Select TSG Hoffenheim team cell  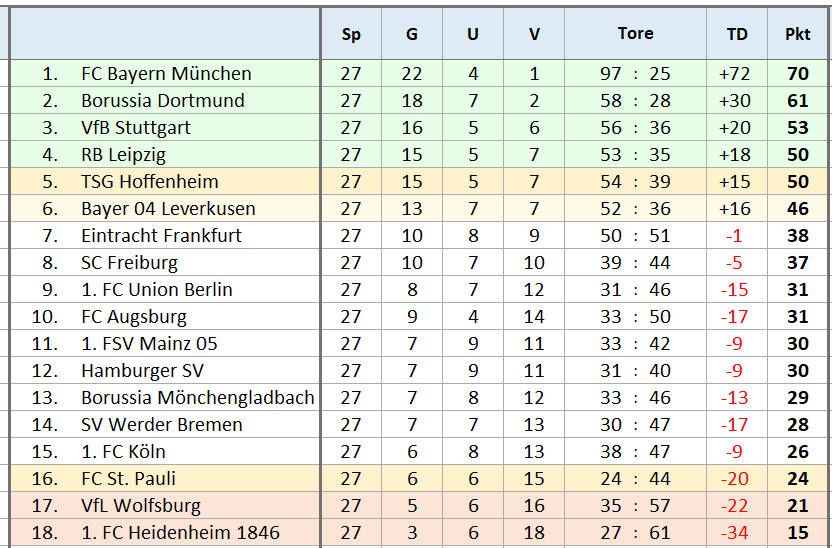pos(150,182)
